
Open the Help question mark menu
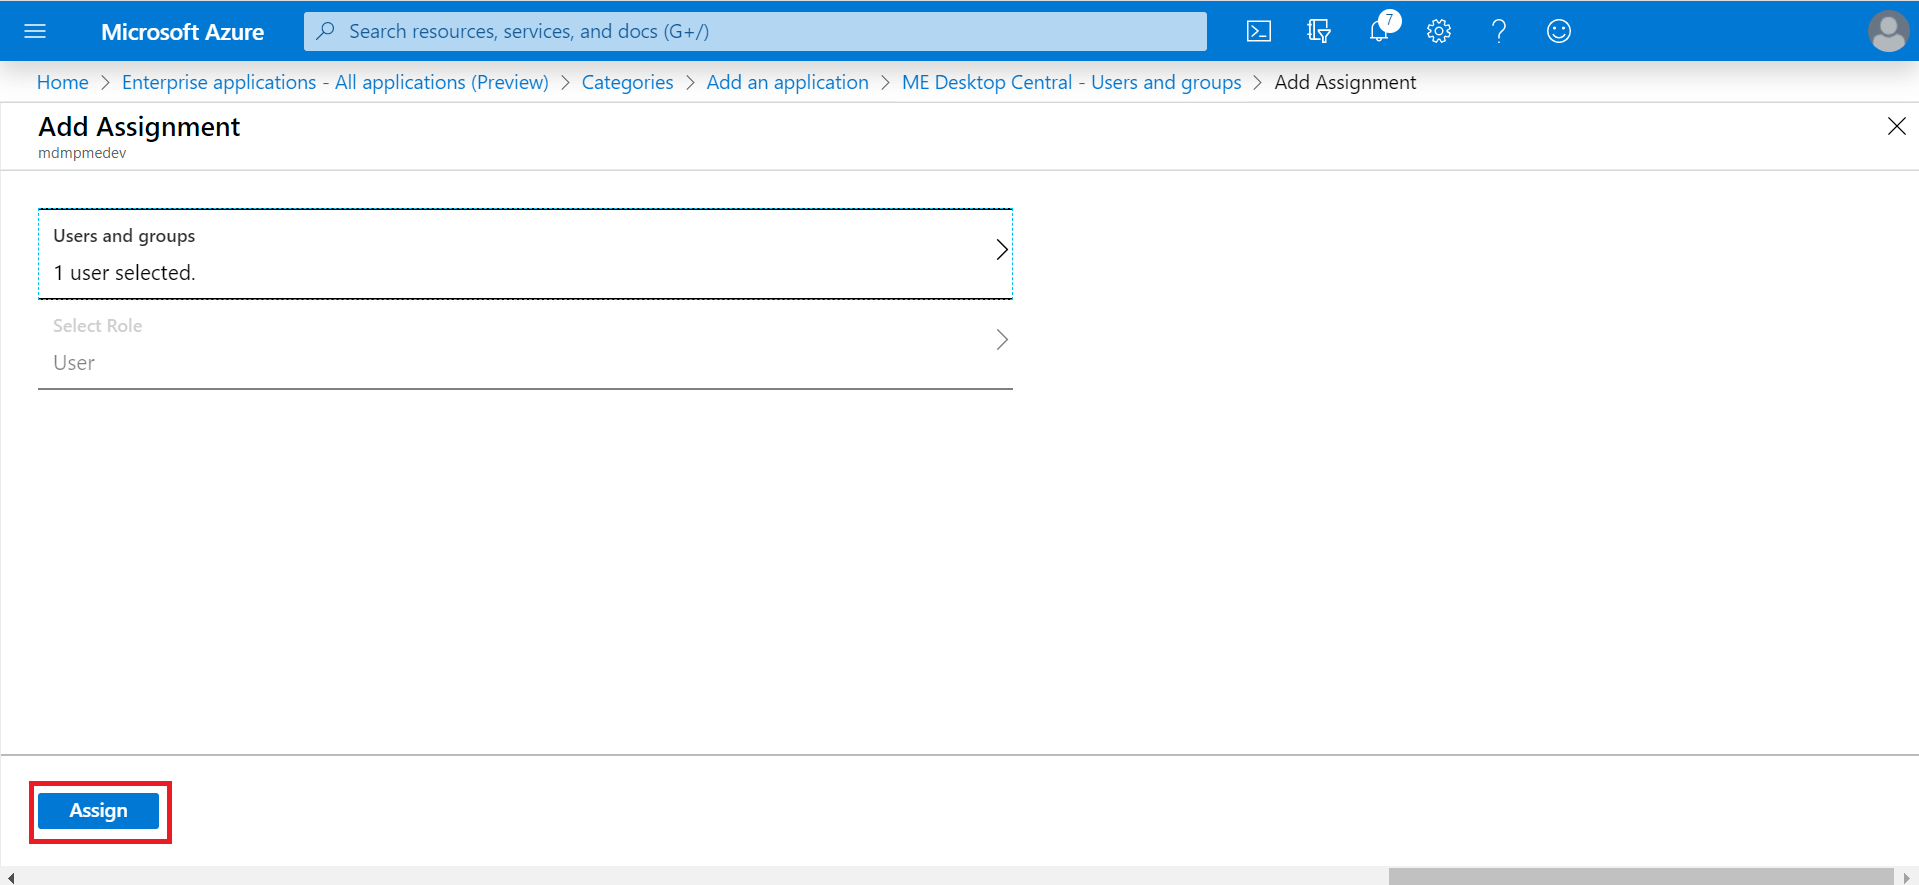click(x=1499, y=31)
